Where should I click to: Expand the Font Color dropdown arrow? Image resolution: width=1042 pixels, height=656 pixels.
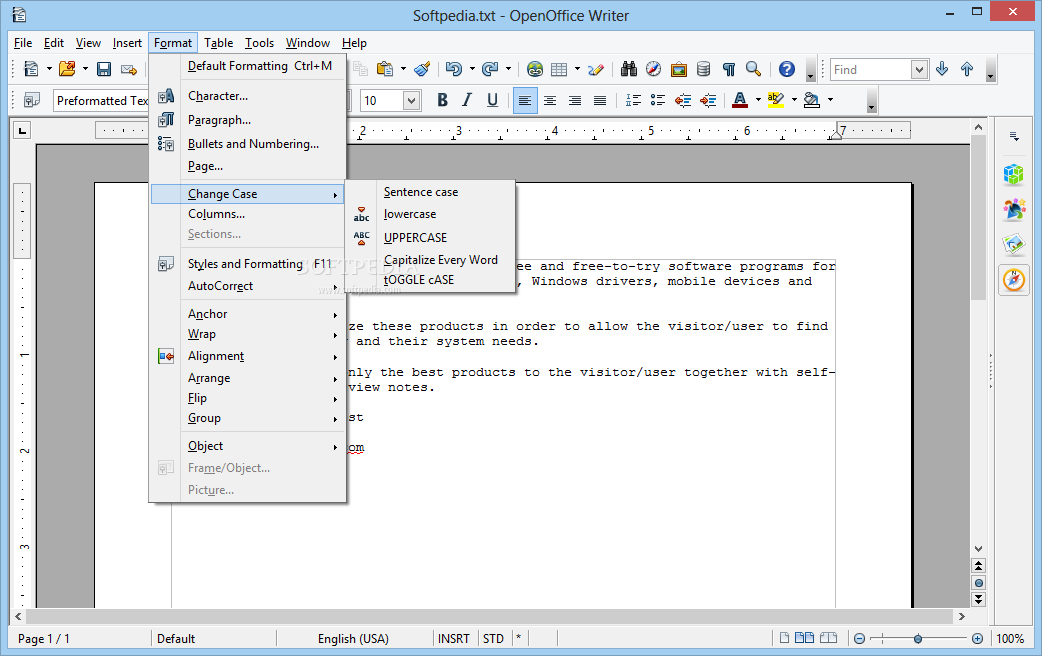click(x=758, y=100)
